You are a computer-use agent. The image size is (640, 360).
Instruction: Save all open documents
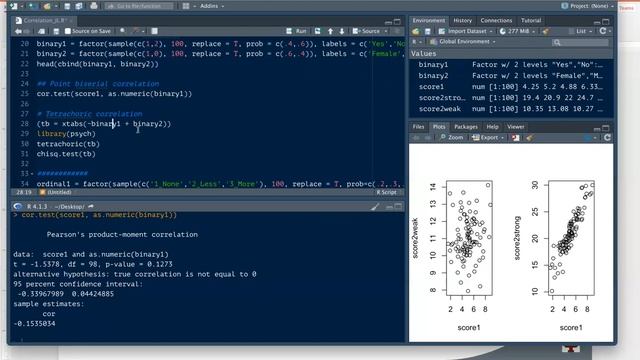[79, 6]
